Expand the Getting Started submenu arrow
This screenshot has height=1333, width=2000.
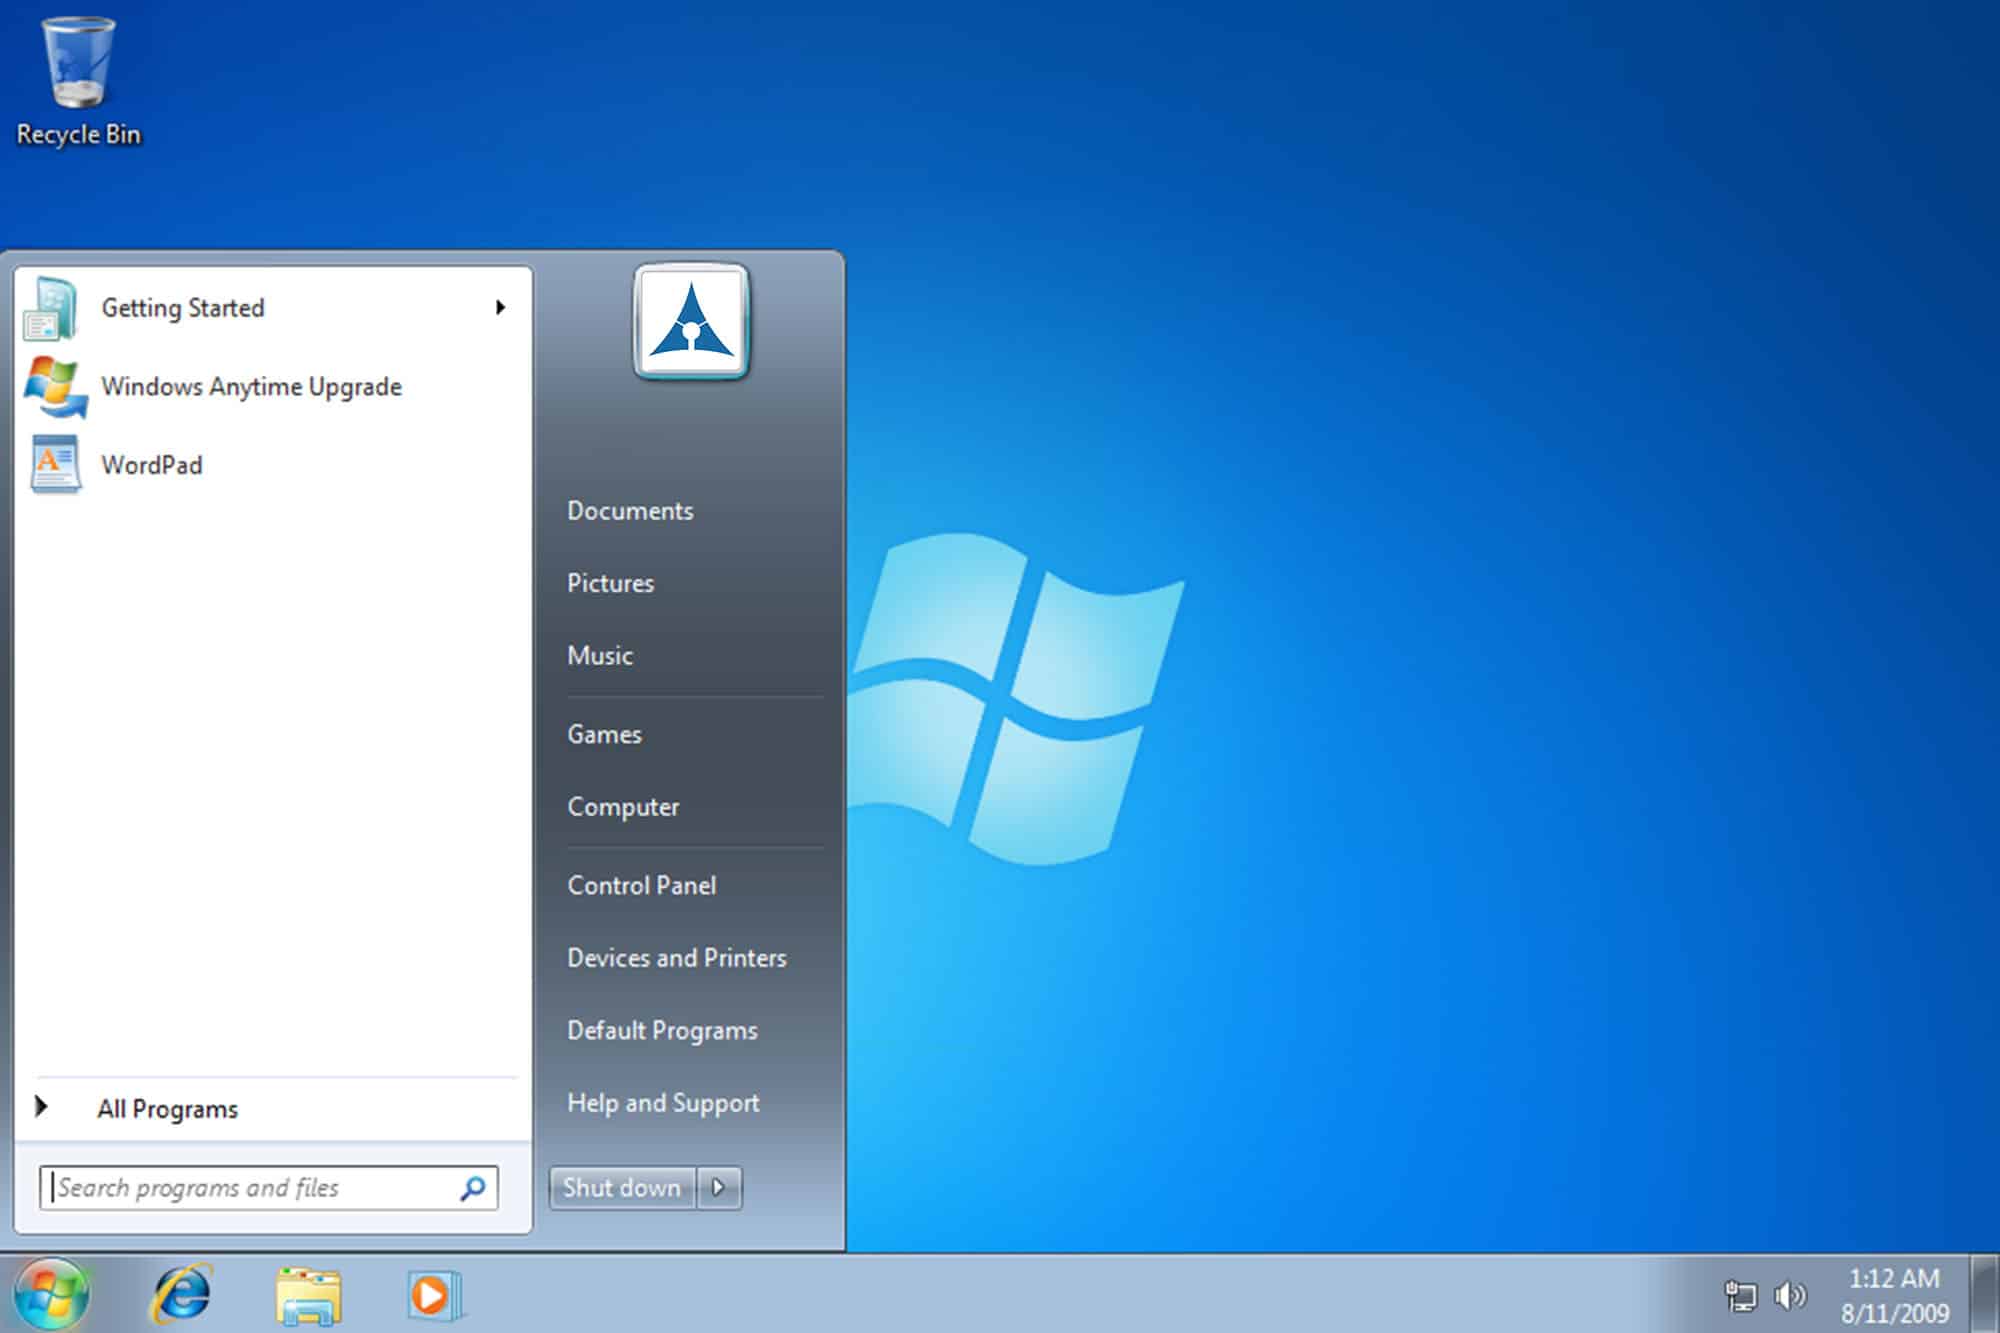pos(500,308)
